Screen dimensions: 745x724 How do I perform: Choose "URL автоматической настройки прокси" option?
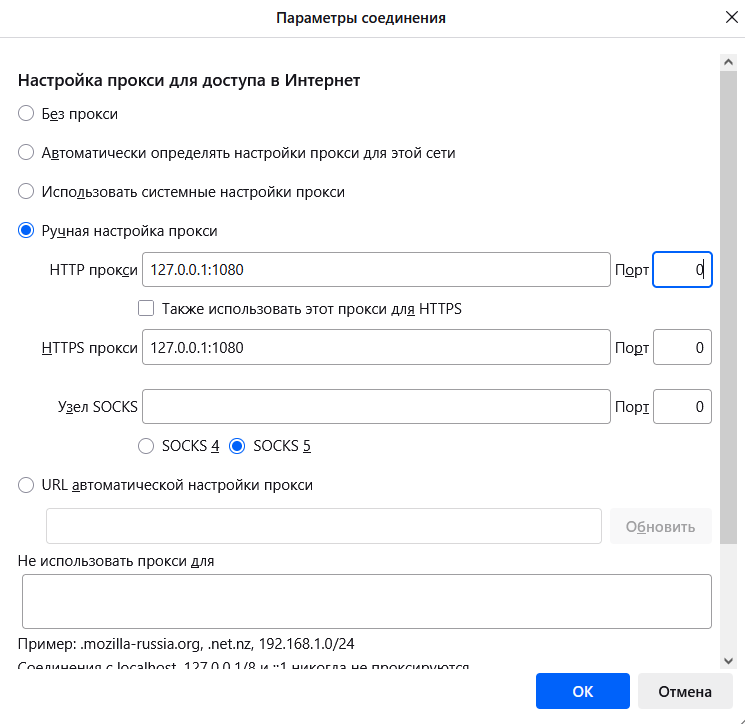click(x=26, y=485)
